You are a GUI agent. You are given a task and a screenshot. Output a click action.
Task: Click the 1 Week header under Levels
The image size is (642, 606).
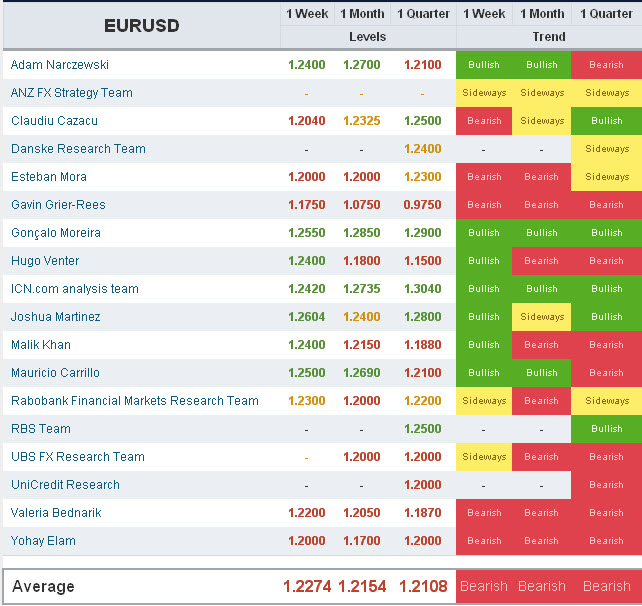[x=307, y=14]
